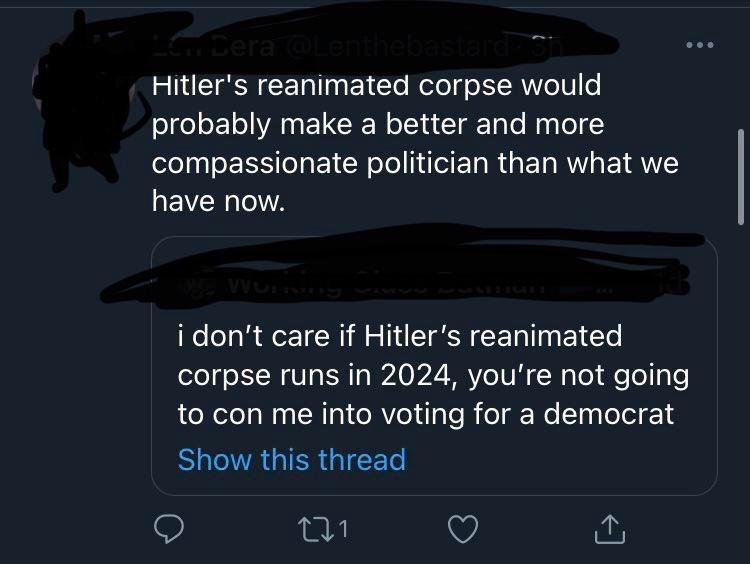The width and height of the screenshot is (750, 564).
Task: Open the reply speech bubble icon
Action: 168,529
